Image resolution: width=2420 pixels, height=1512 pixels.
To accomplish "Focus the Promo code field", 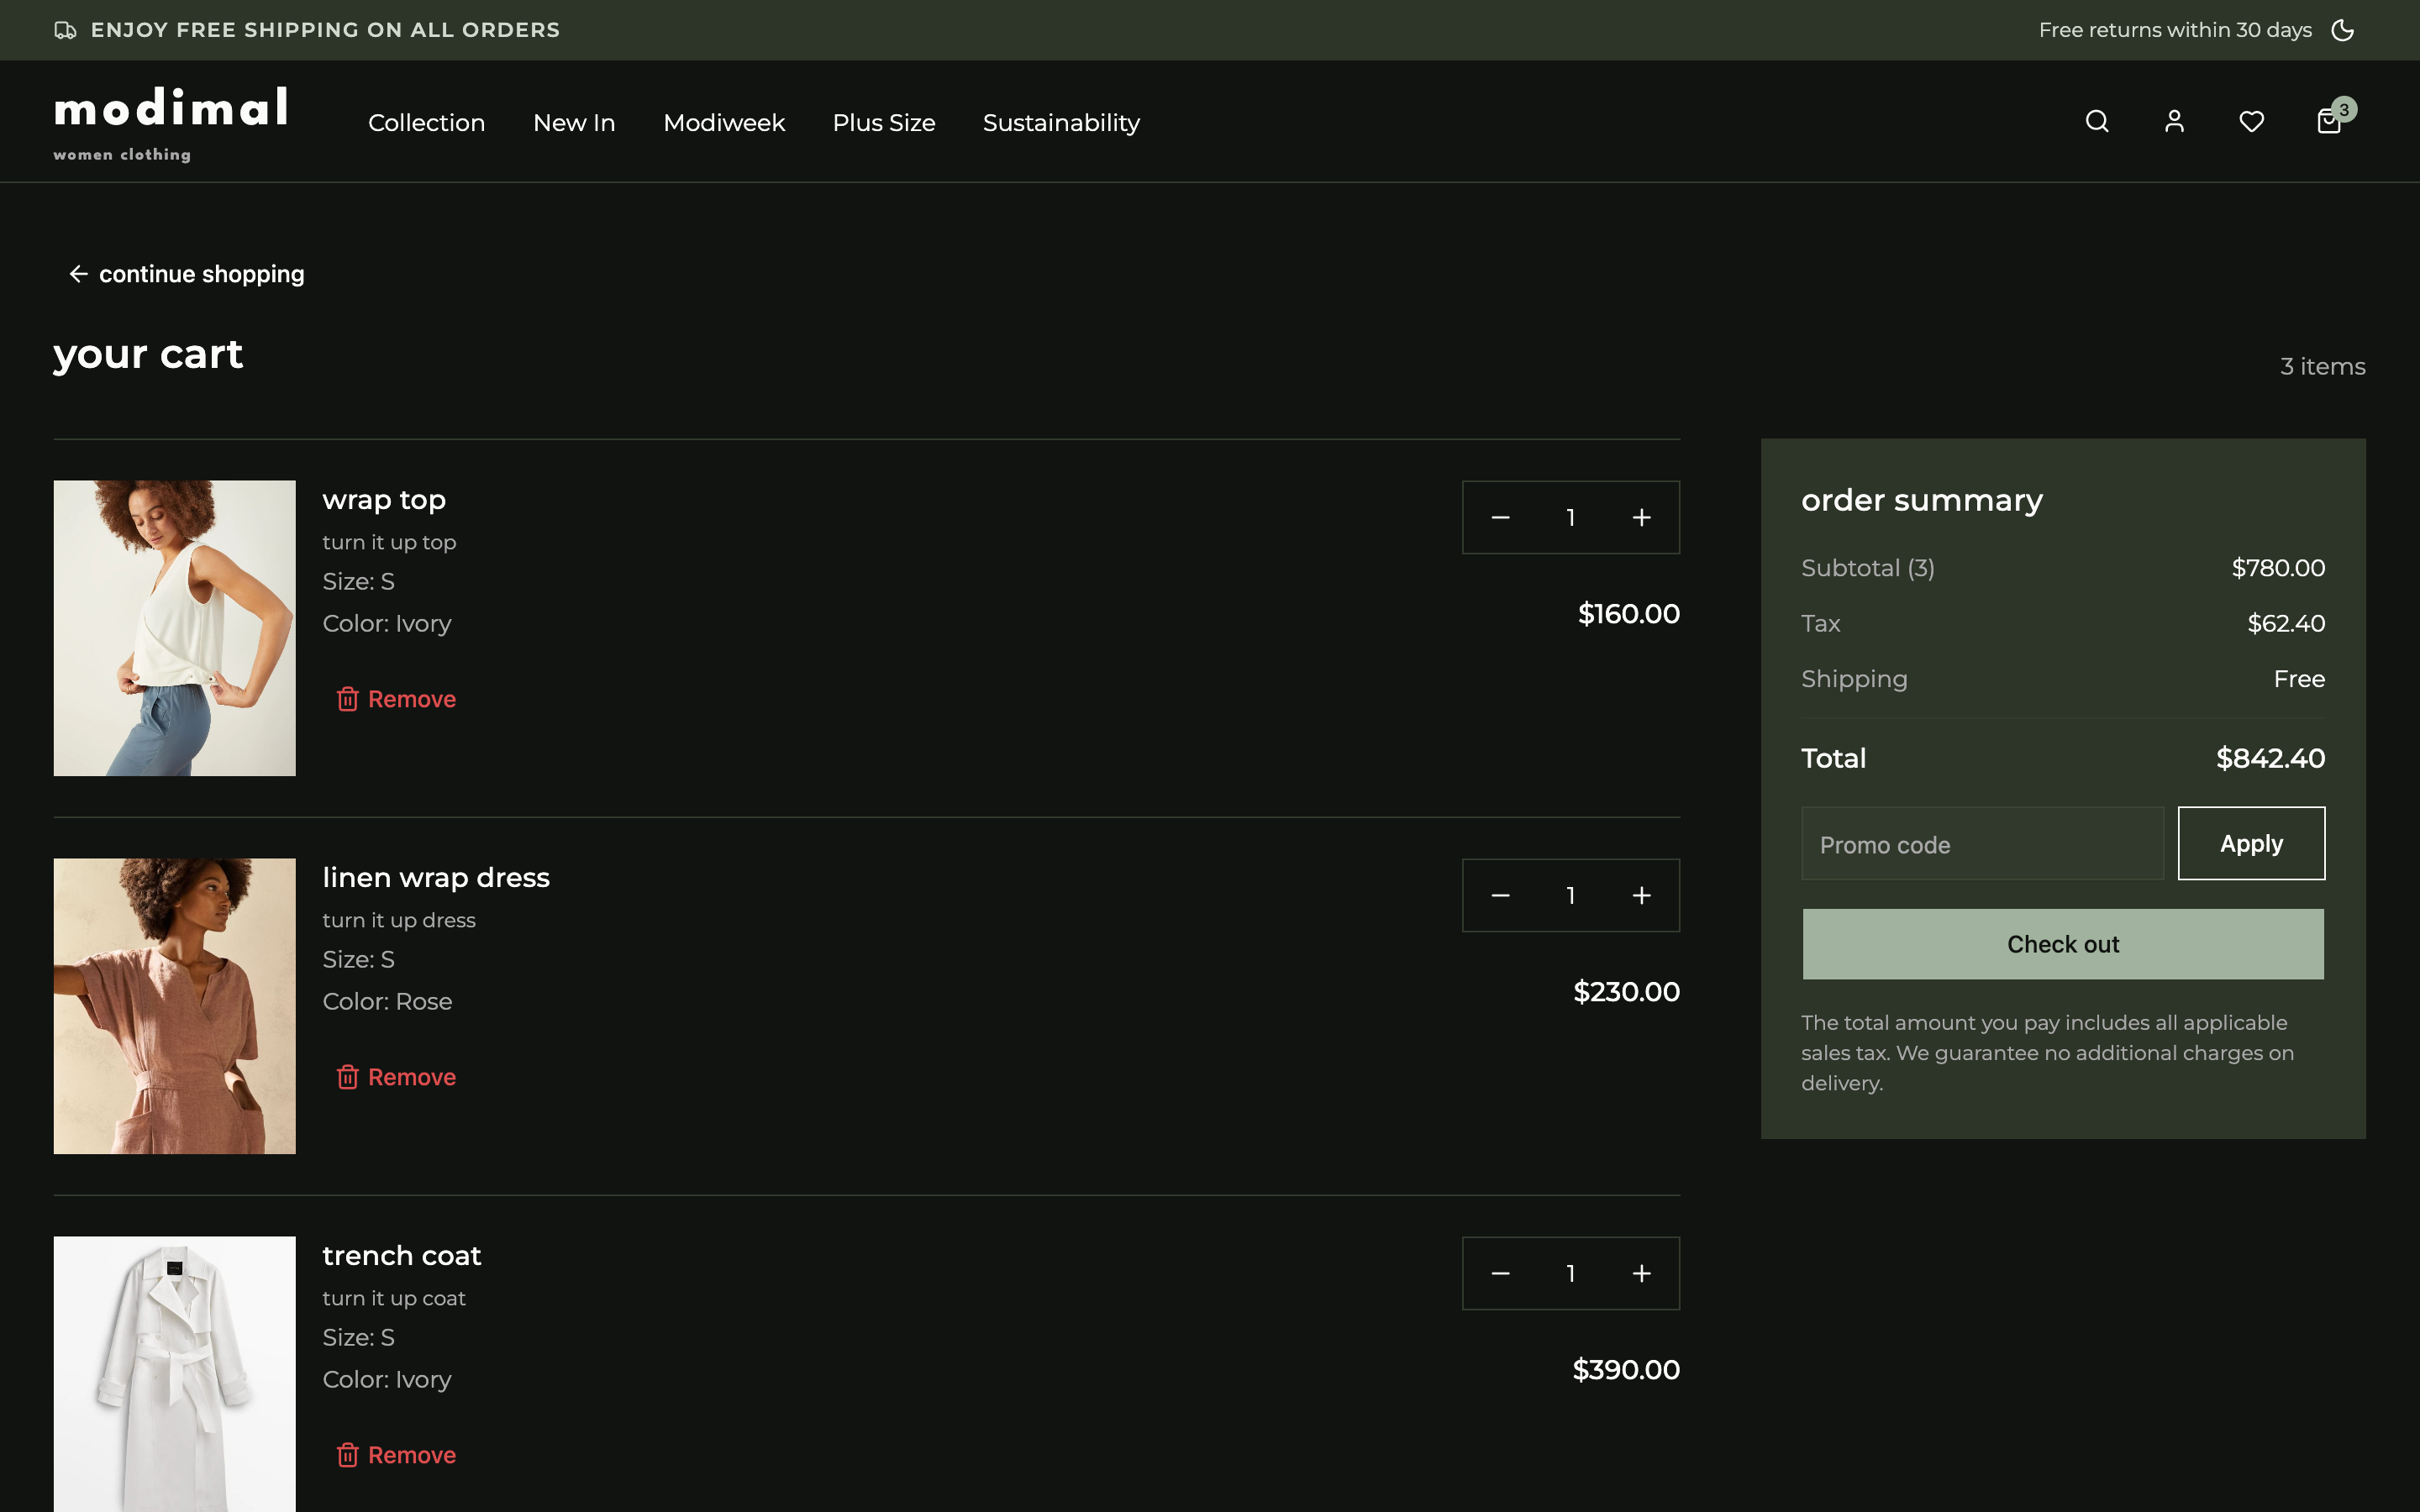I will [1982, 844].
